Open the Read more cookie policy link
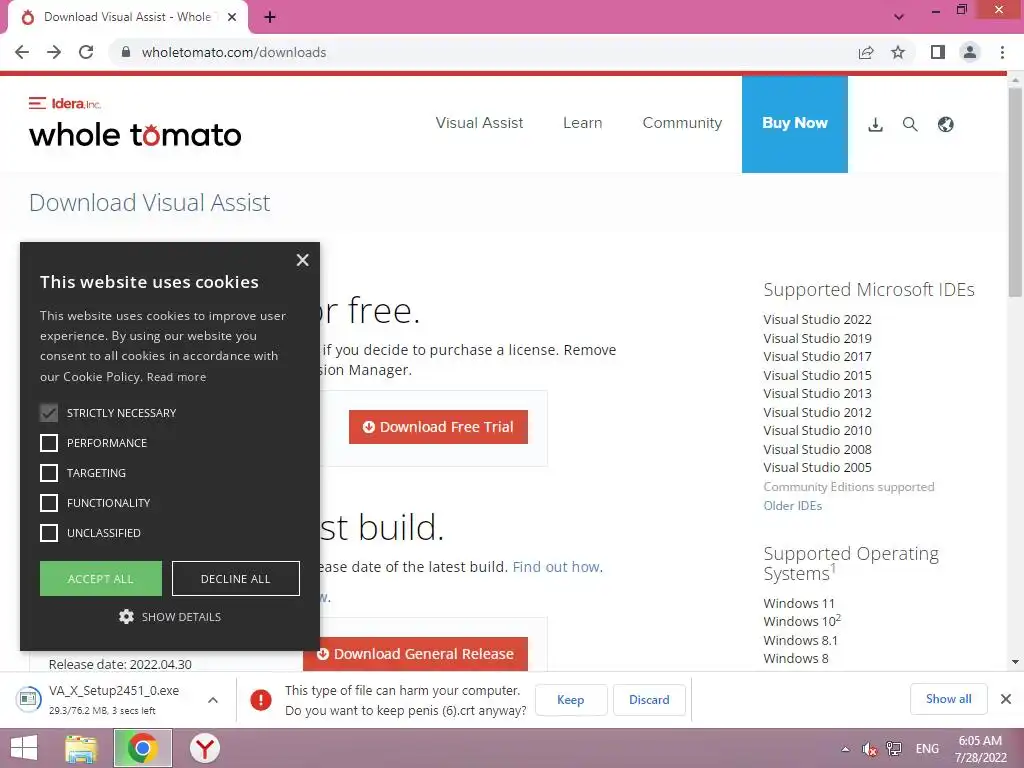Image resolution: width=1024 pixels, height=768 pixels. [176, 377]
